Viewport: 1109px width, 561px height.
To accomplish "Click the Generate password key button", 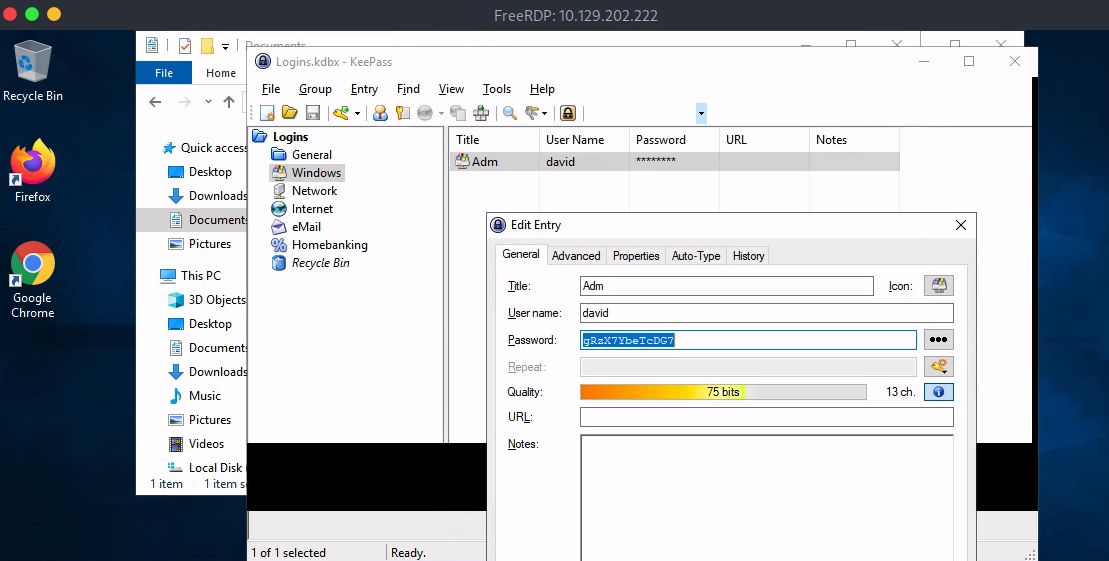I will (939, 366).
